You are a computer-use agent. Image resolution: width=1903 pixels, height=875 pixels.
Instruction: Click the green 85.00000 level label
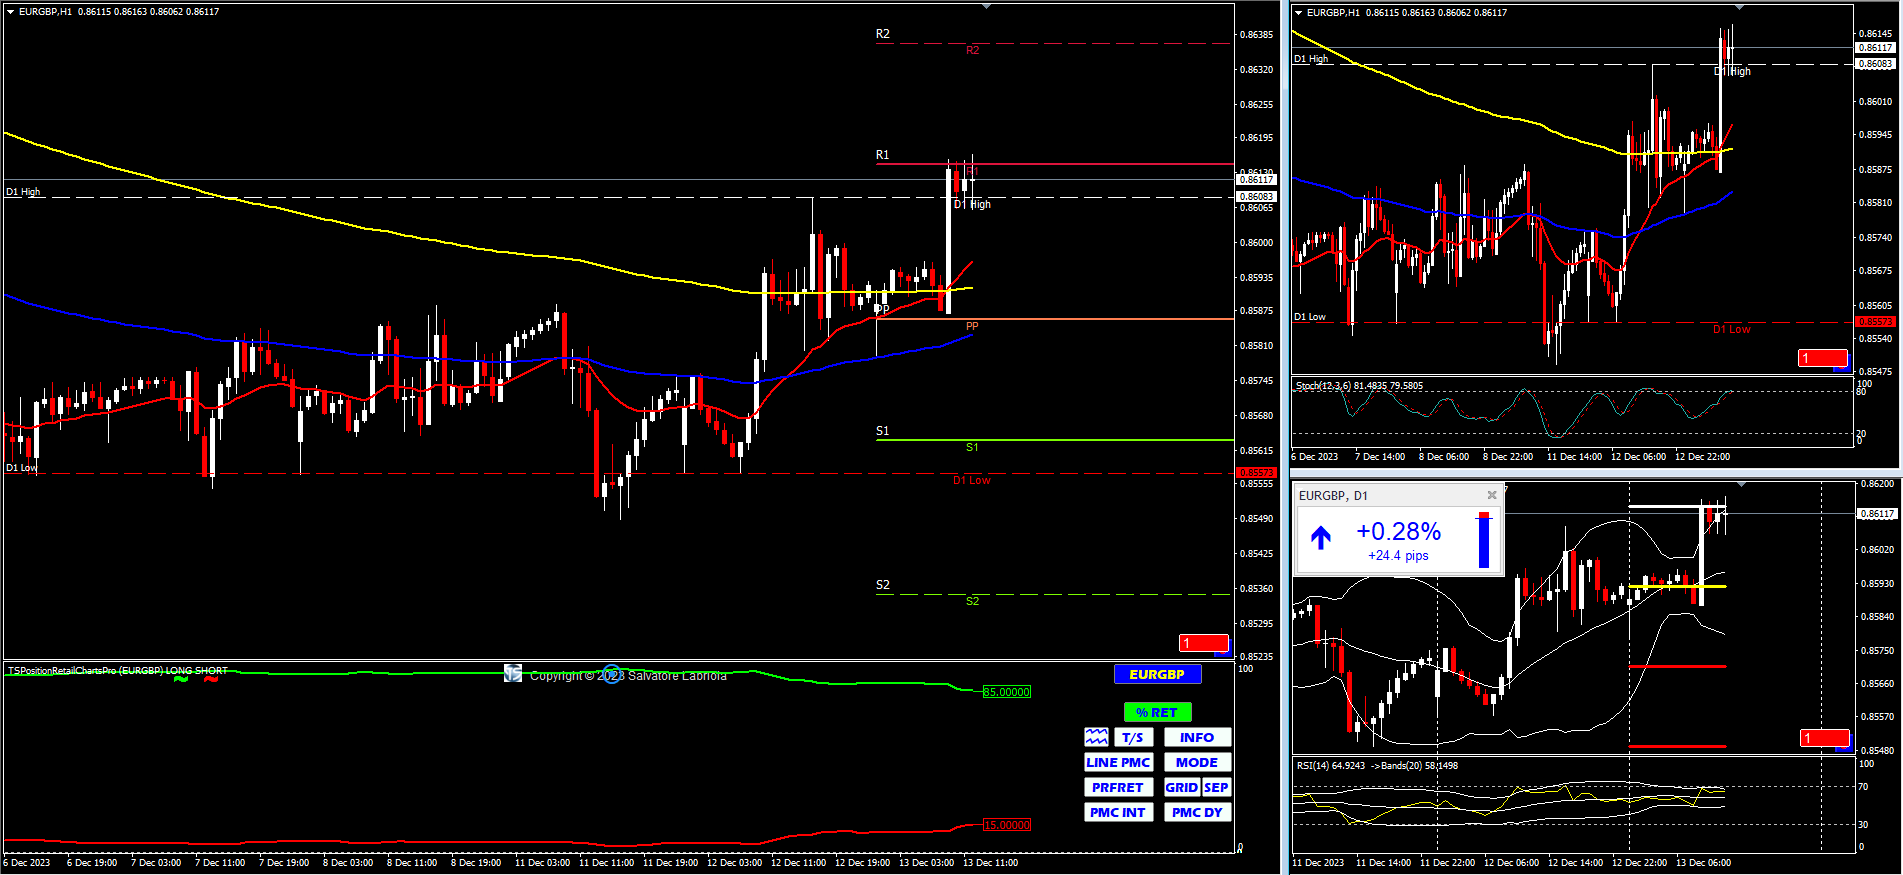(x=1007, y=692)
